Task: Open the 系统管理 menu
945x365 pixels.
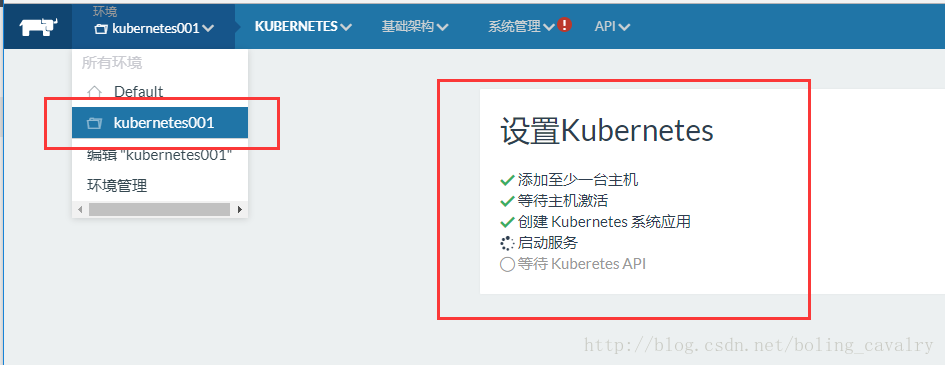Action: coord(521,27)
